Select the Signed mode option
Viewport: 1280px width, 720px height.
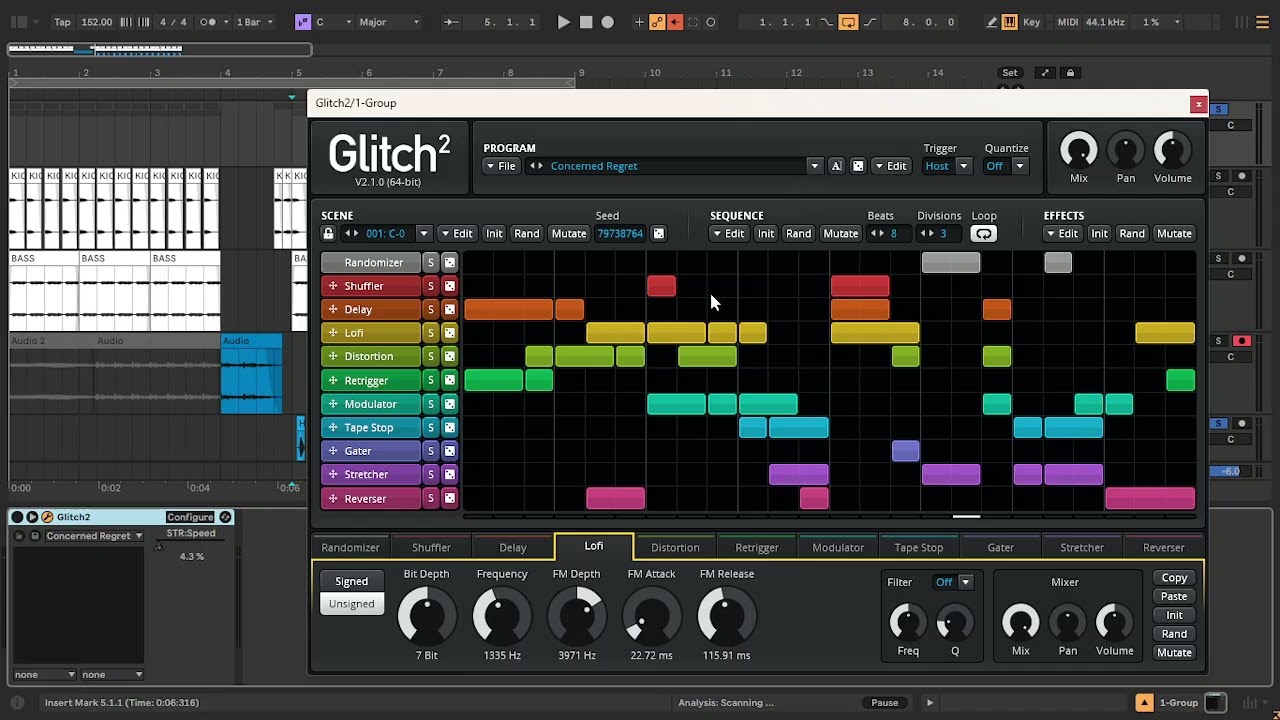point(352,581)
